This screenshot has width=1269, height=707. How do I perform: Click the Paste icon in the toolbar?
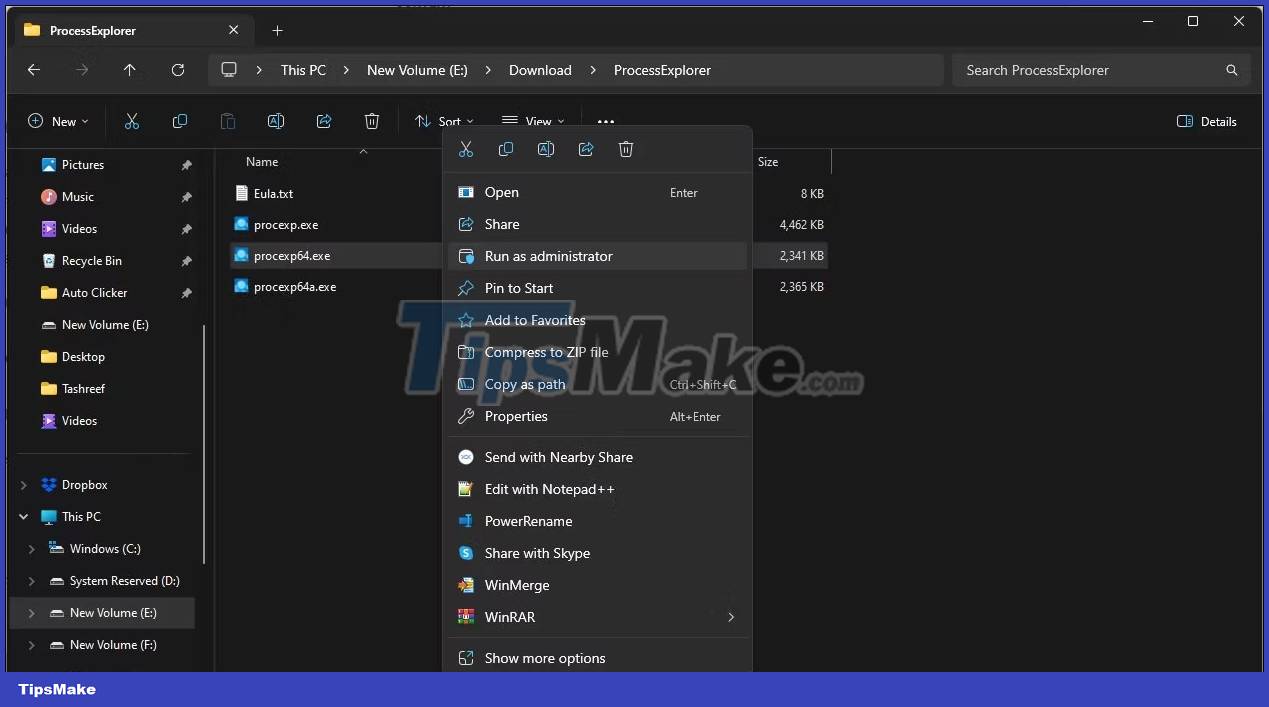[228, 121]
